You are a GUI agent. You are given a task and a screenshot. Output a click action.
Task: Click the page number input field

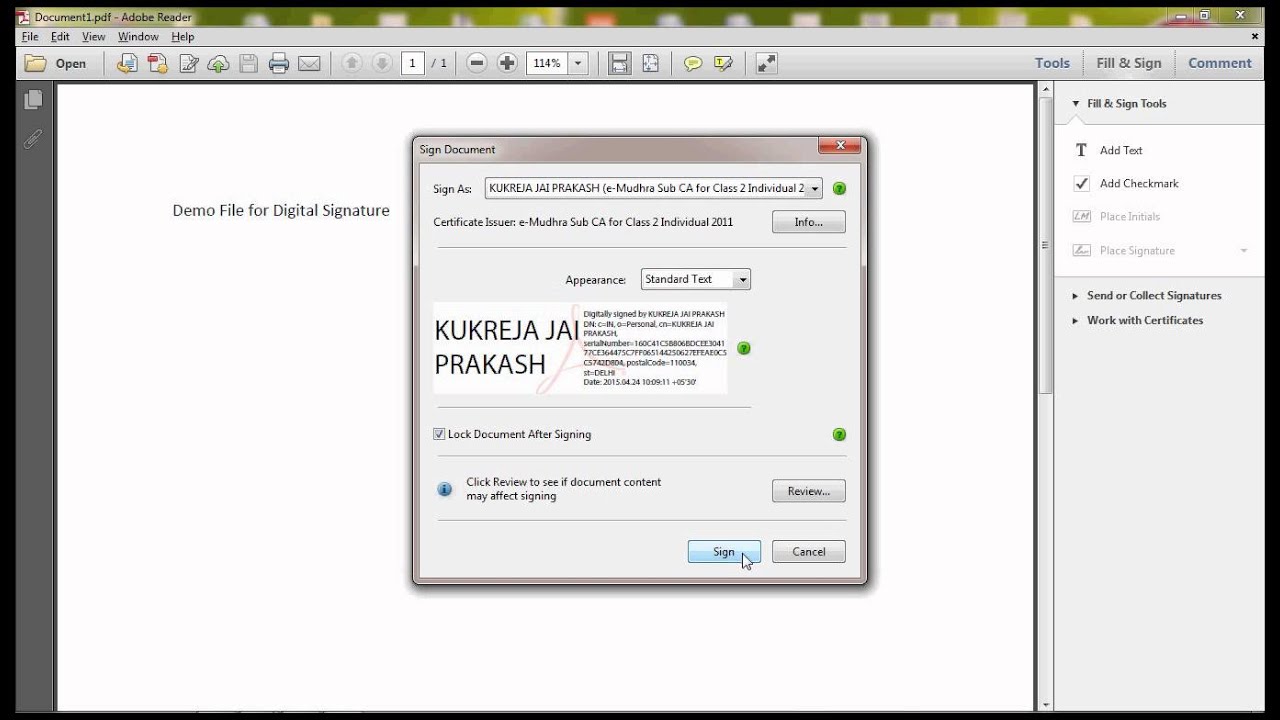pyautogui.click(x=412, y=63)
